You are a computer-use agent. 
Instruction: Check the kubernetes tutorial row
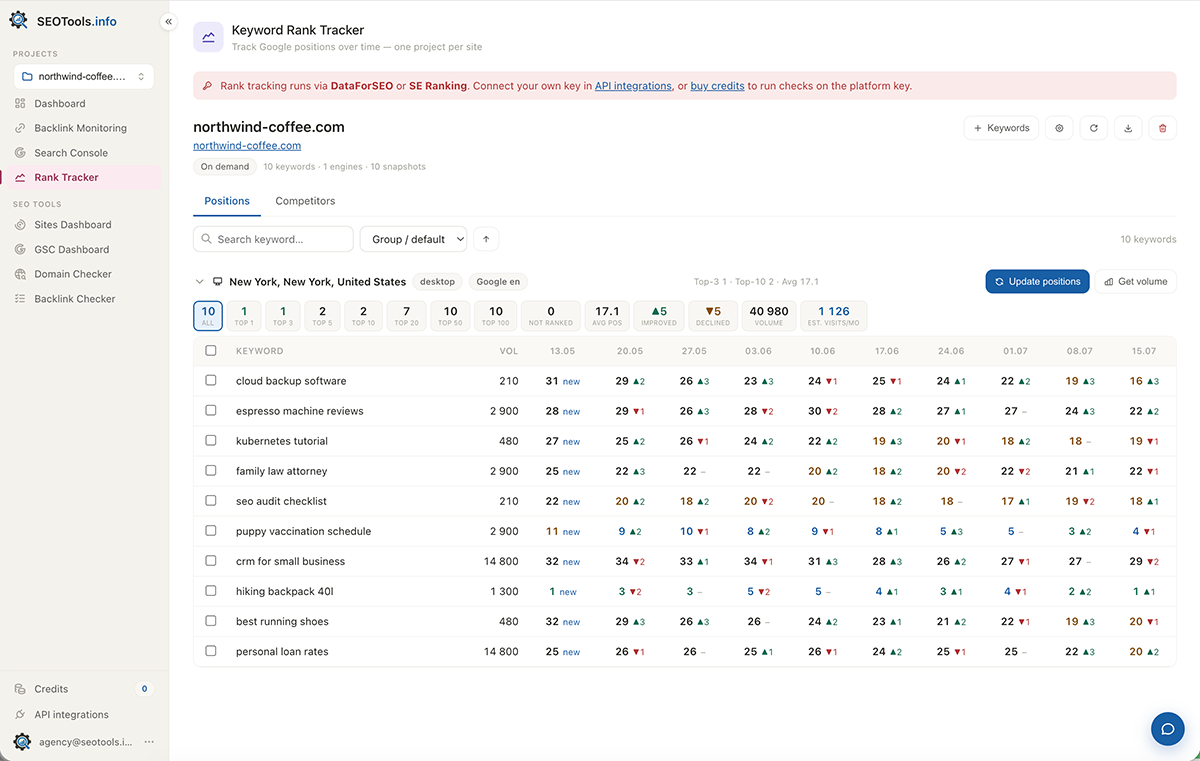[x=210, y=441]
